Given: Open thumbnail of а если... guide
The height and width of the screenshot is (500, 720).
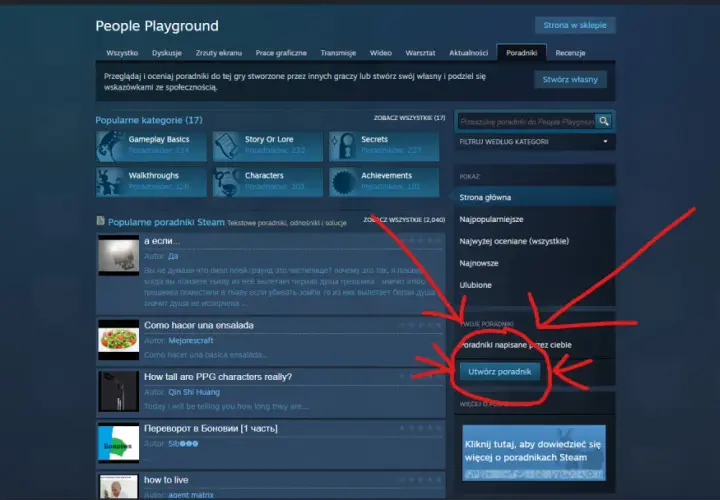Looking at the screenshot, I should 118,255.
